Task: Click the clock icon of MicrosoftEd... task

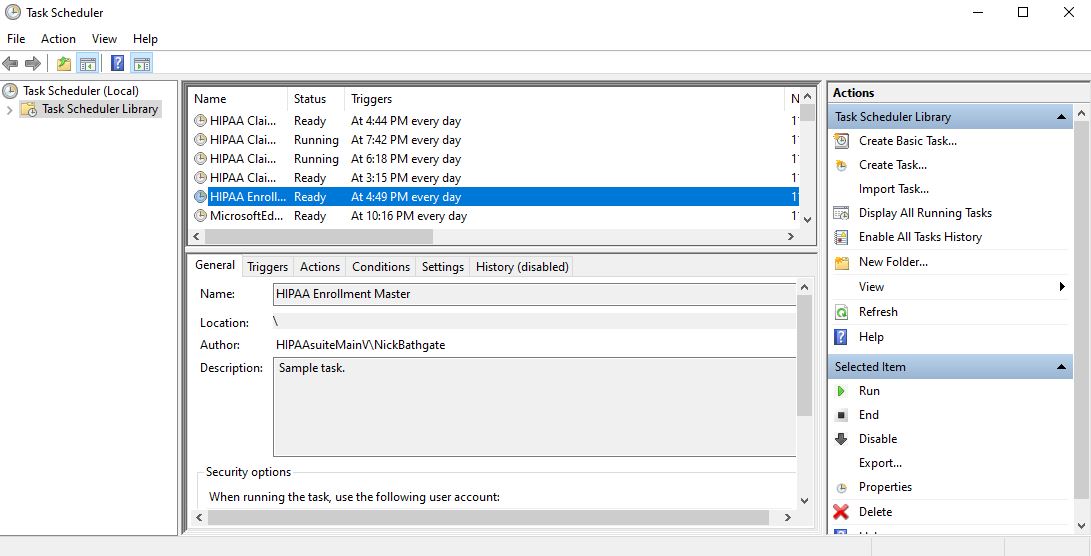Action: tap(200, 216)
